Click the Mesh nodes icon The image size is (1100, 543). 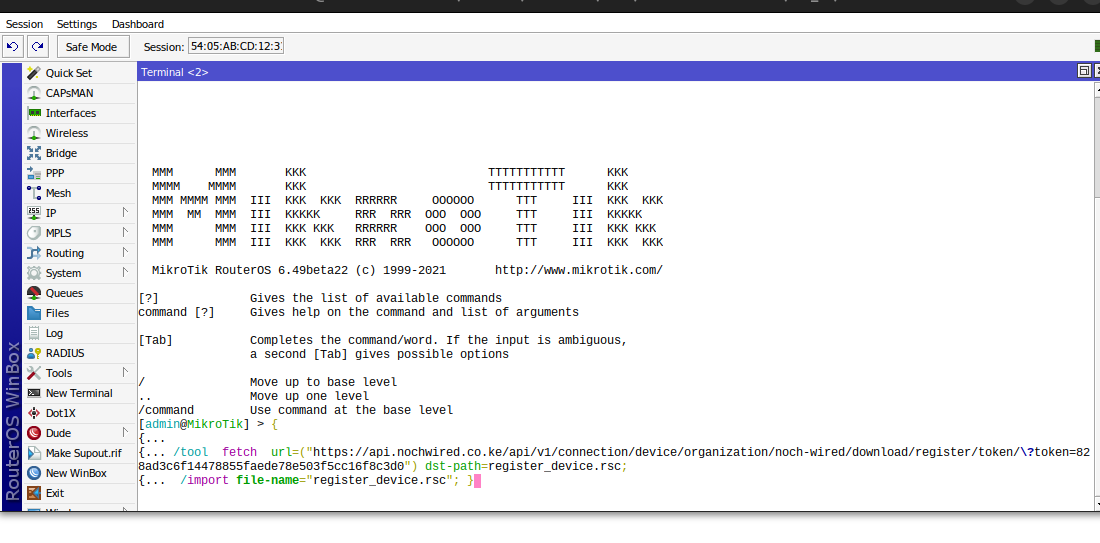pos(34,193)
